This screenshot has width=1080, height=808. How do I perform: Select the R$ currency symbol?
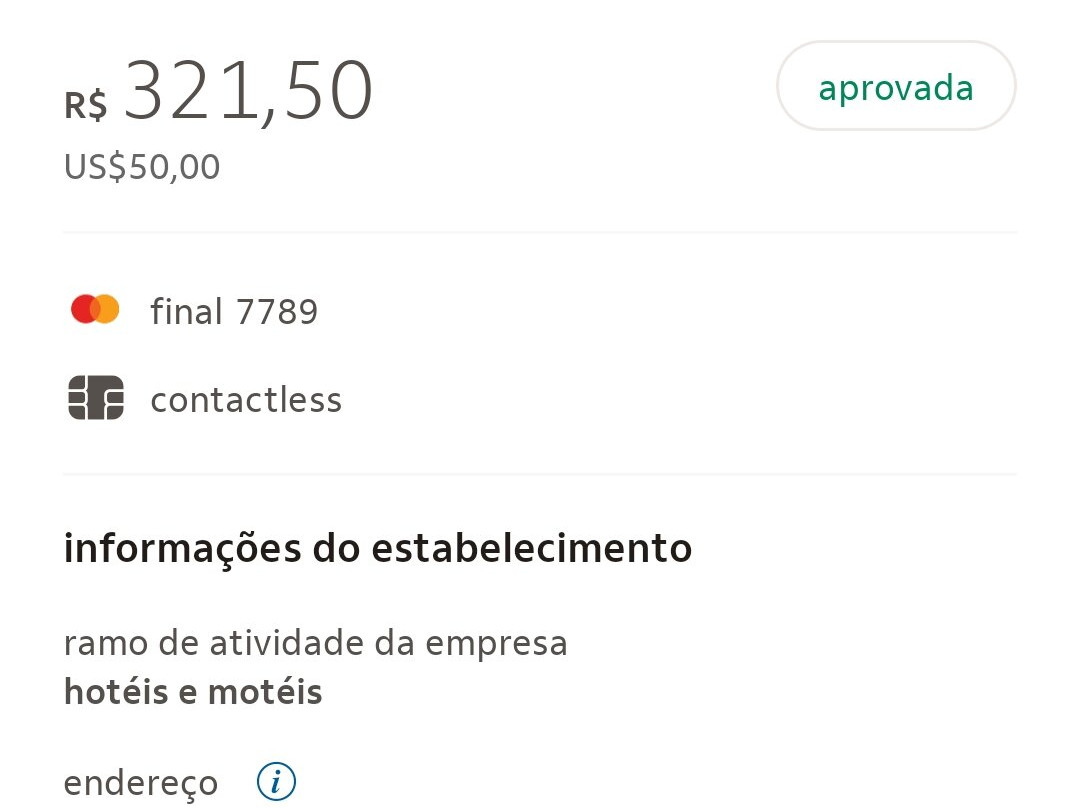86,104
